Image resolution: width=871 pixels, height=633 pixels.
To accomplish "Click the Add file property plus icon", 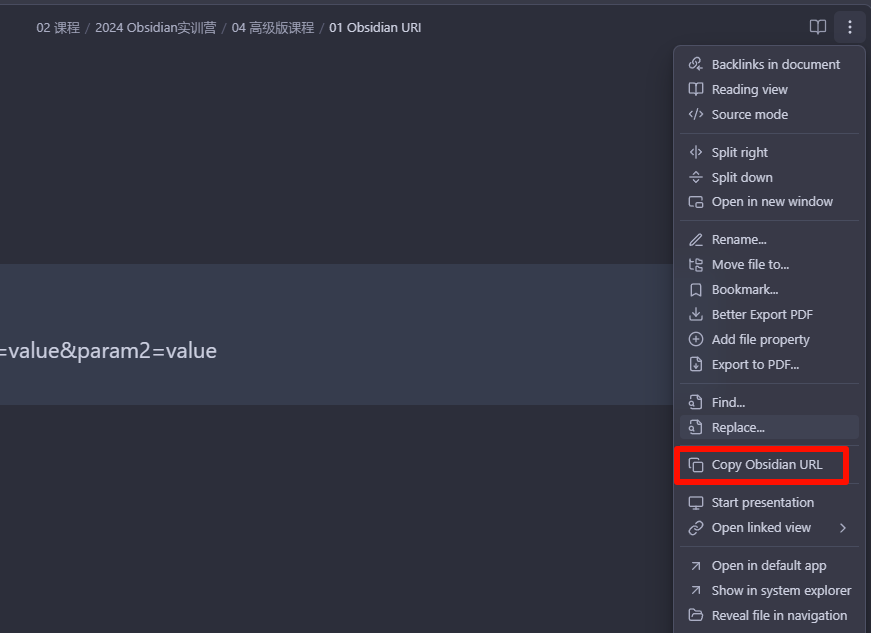I will tap(695, 339).
